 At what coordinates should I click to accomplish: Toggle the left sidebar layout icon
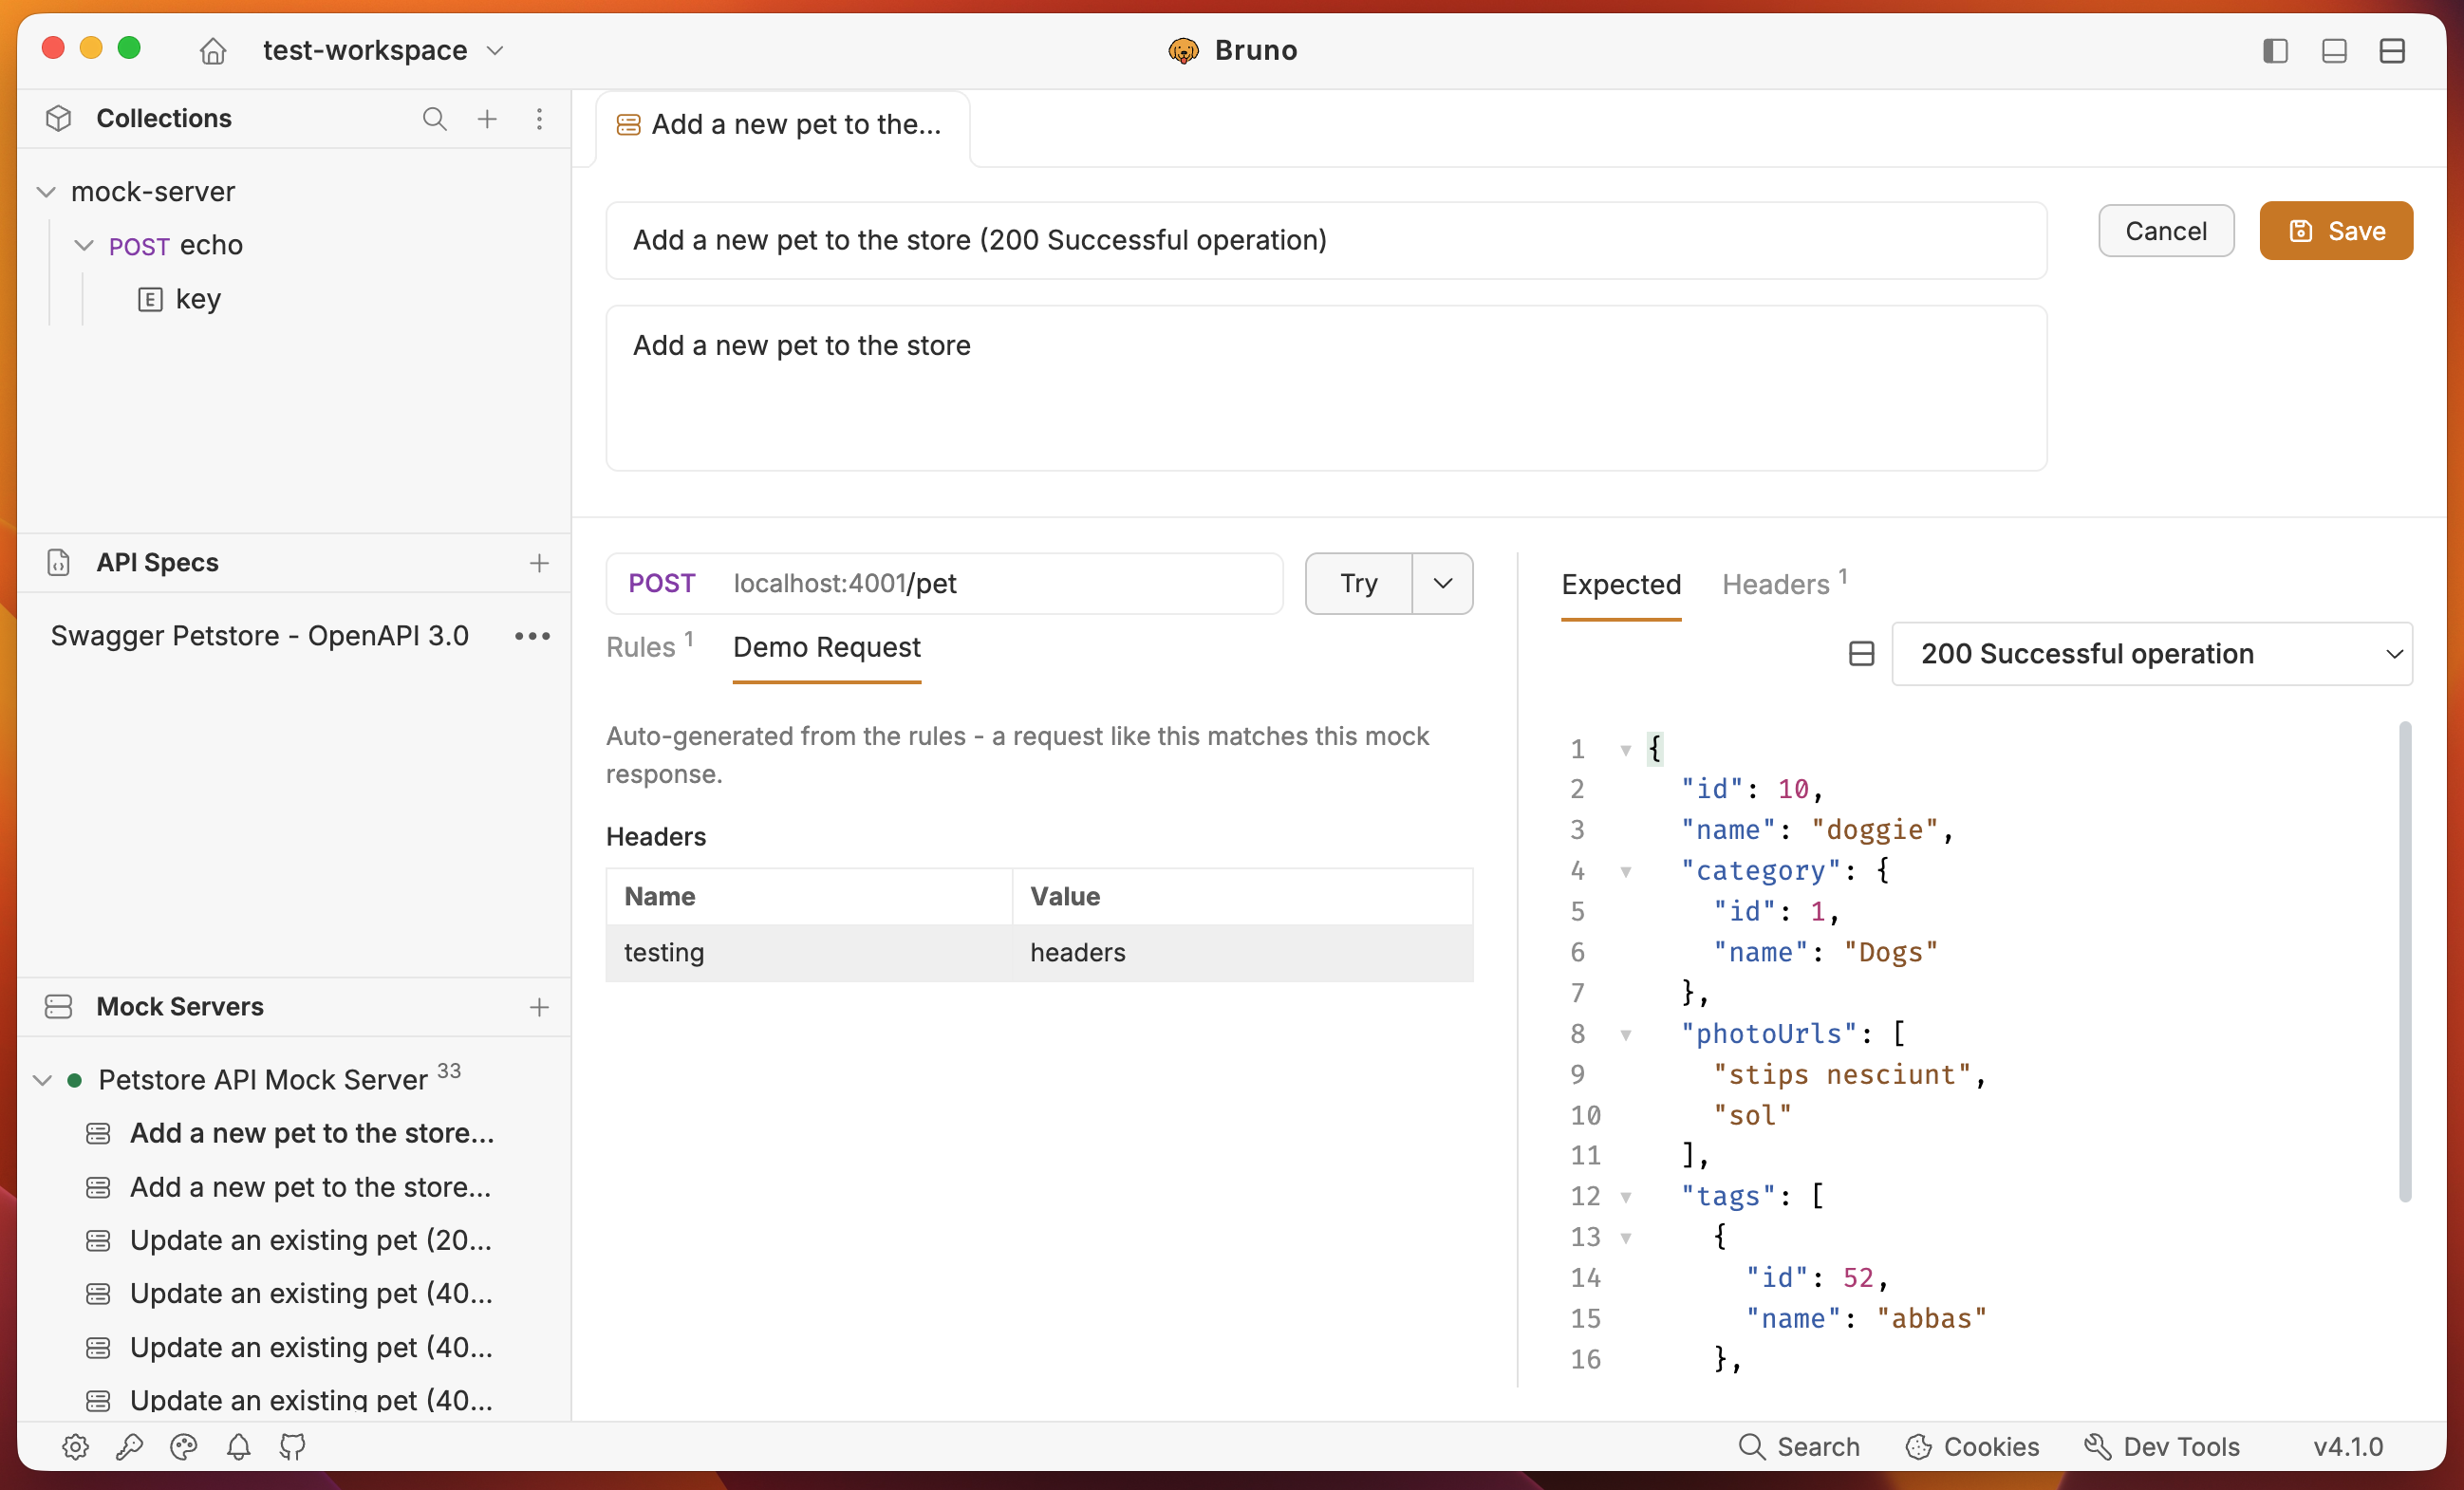[x=2275, y=50]
